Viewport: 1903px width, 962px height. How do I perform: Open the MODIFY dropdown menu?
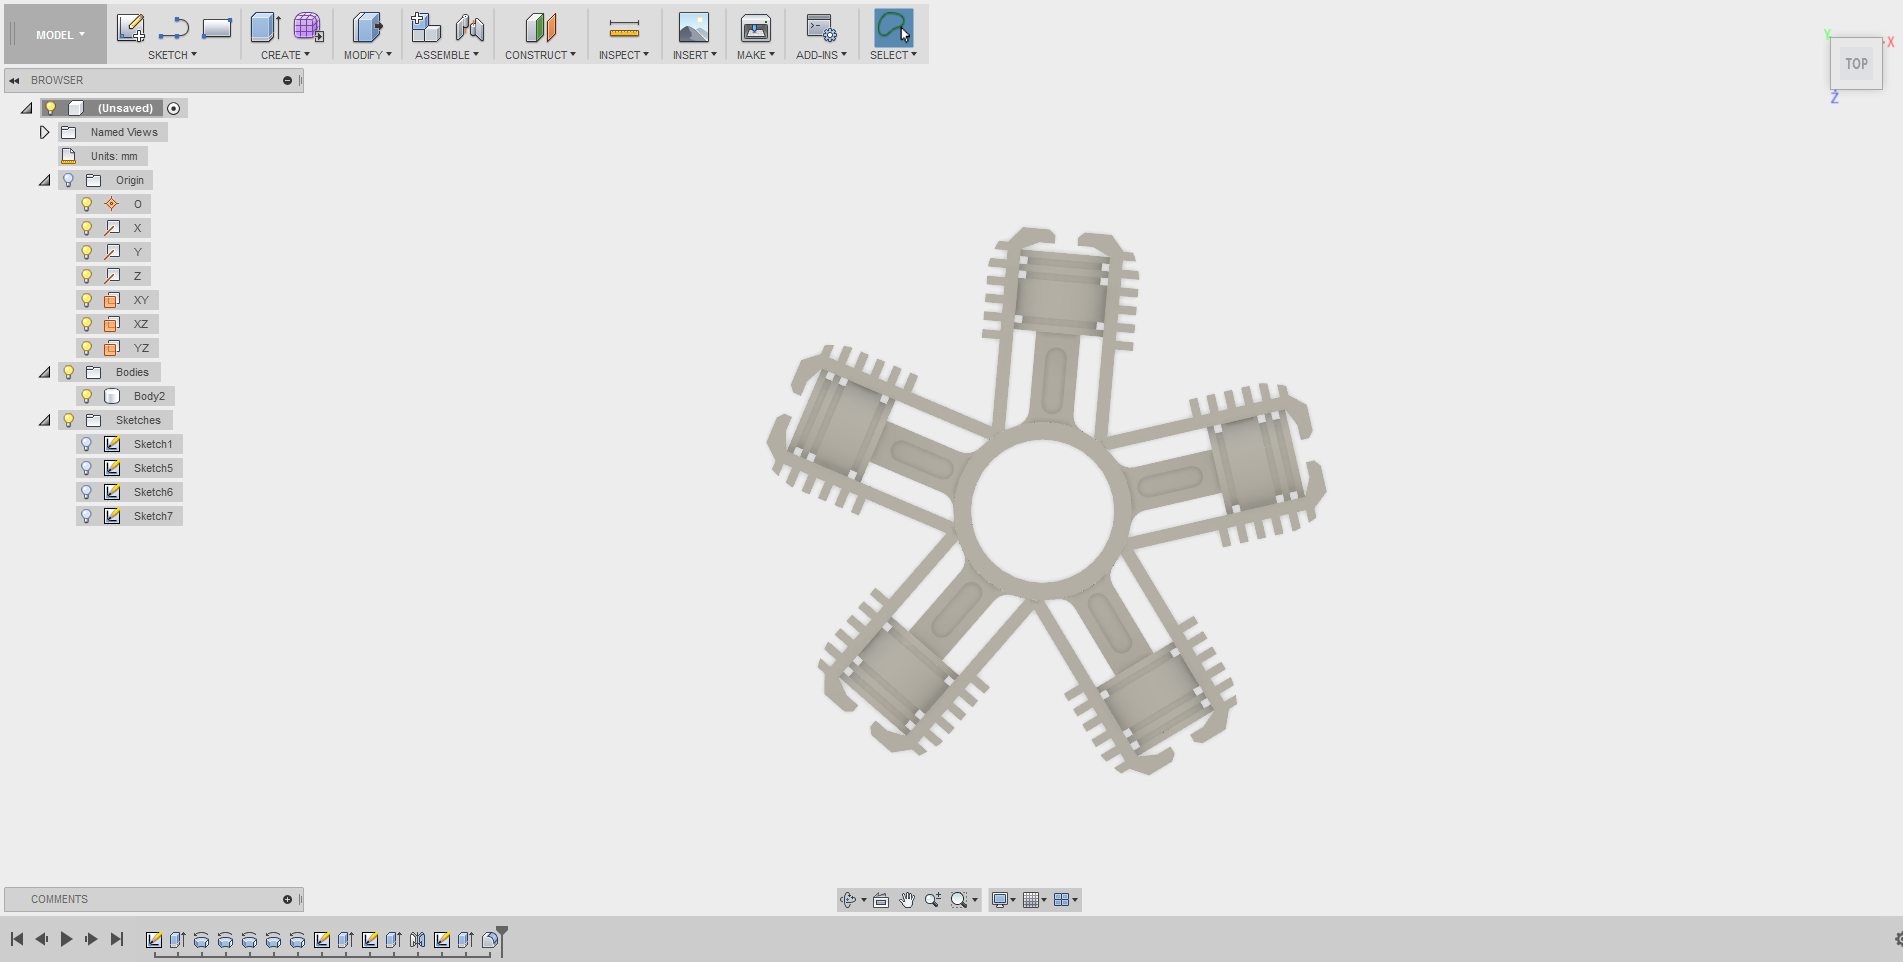coord(367,55)
